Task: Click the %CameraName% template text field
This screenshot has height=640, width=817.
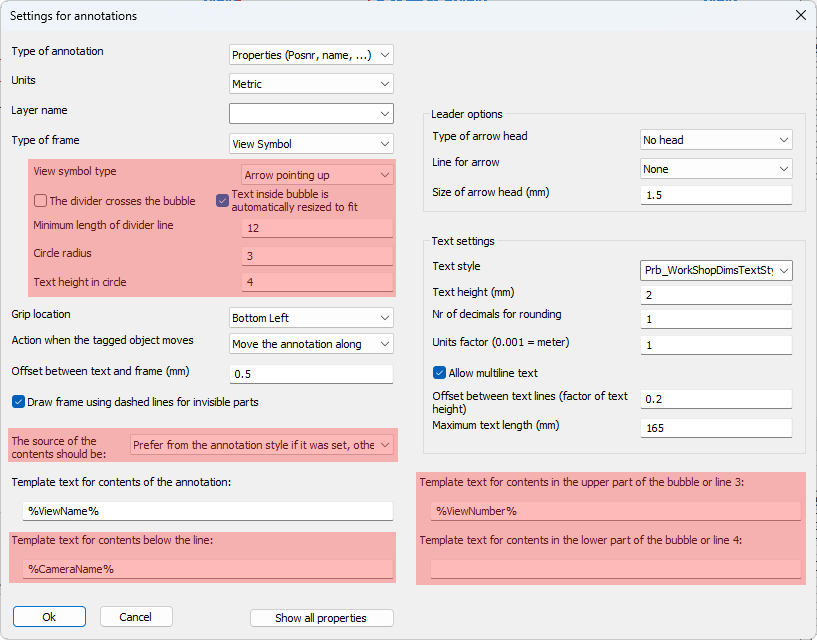Action: 207,569
